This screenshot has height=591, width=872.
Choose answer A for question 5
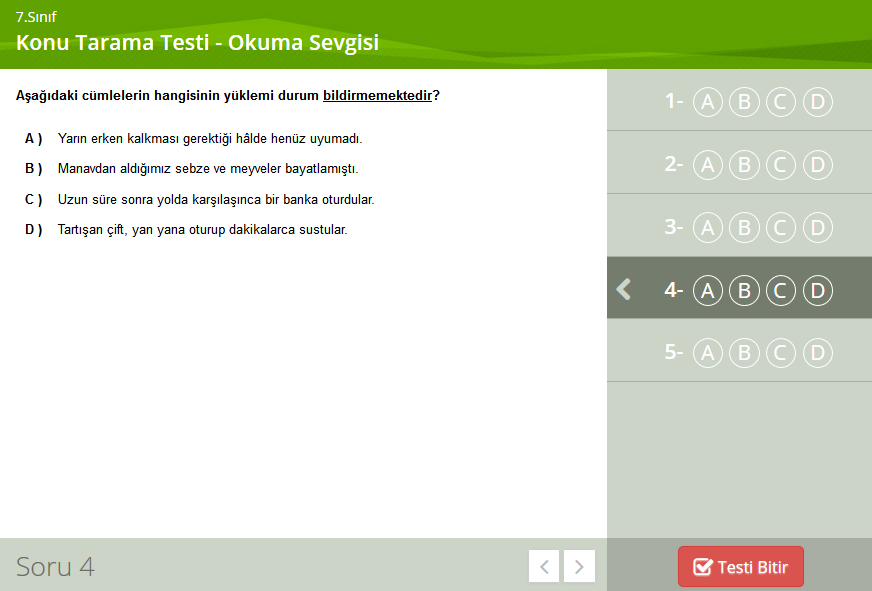click(707, 352)
